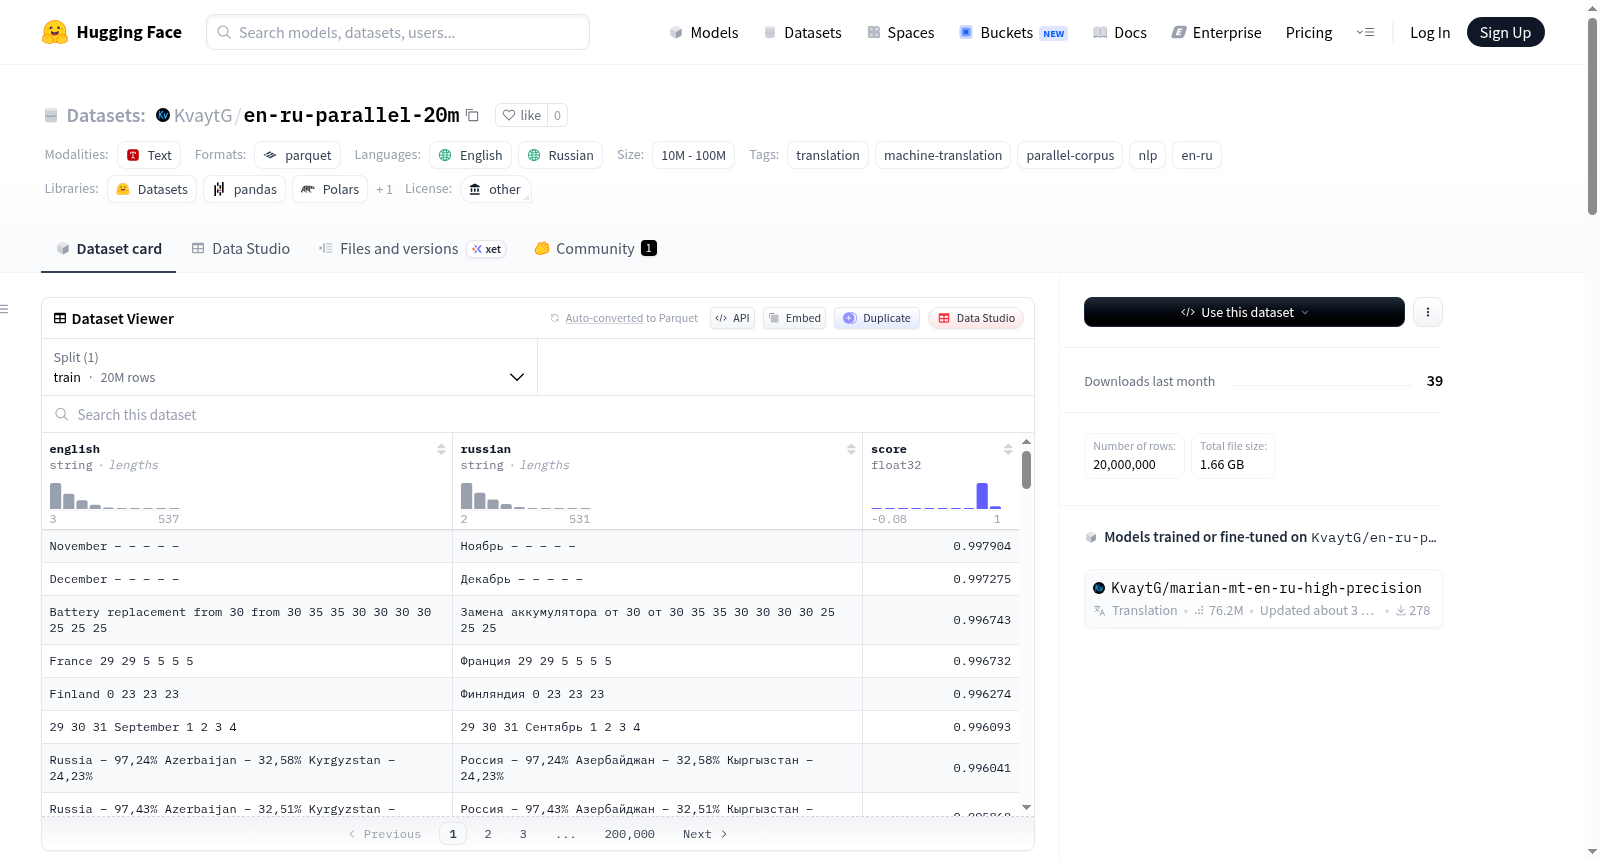Click the "Finland 0 23 23 23" cell

247,694
